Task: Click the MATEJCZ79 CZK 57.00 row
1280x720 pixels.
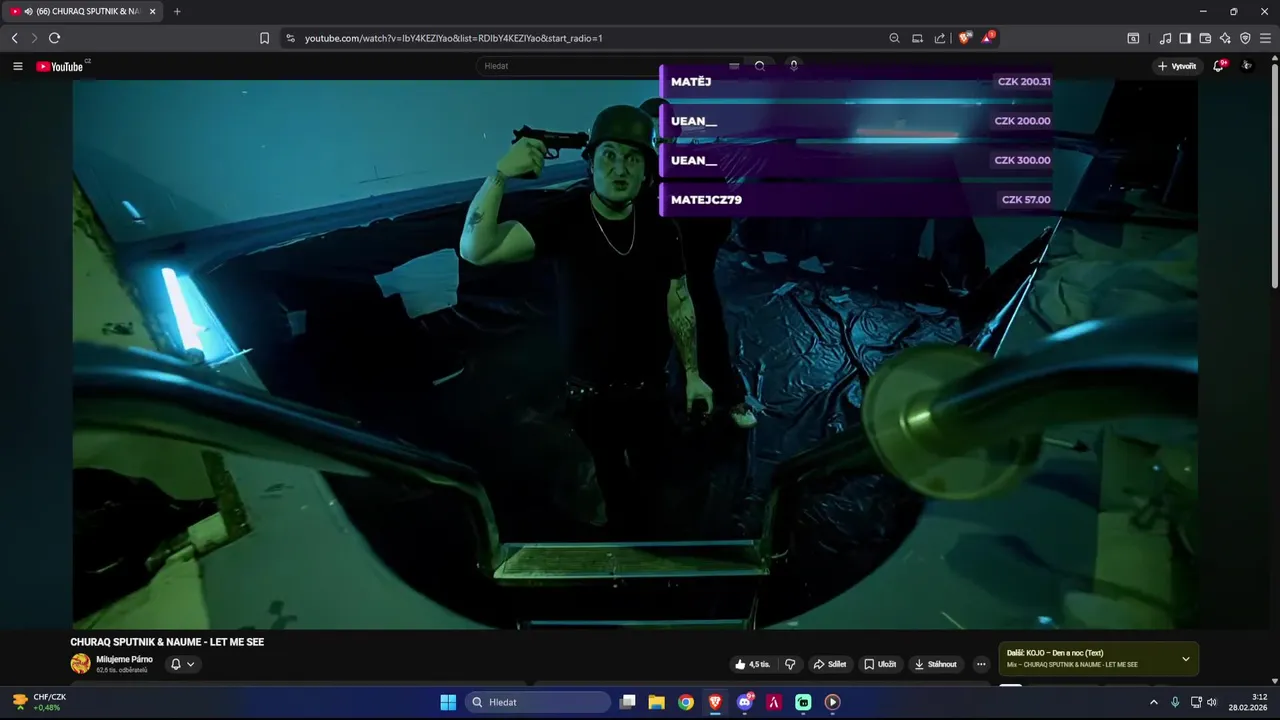Action: [x=856, y=200]
